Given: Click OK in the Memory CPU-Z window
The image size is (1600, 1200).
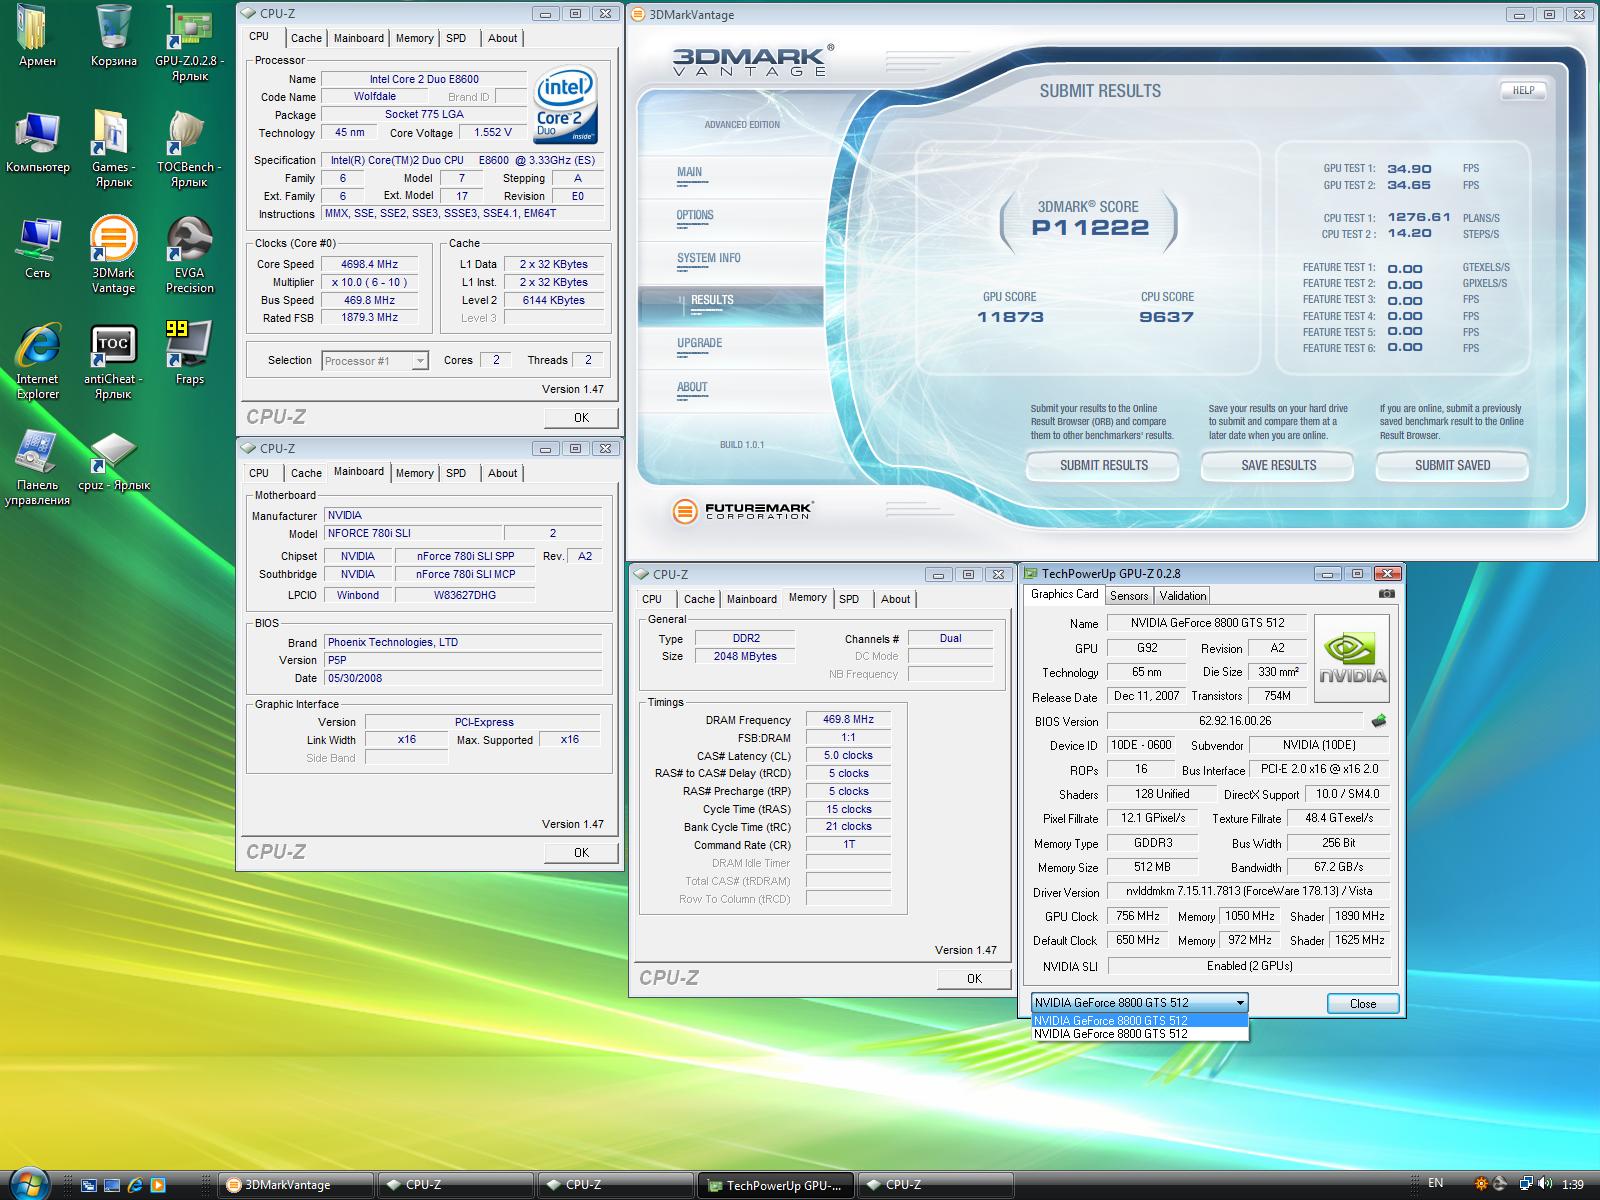Looking at the screenshot, I should click(x=974, y=979).
